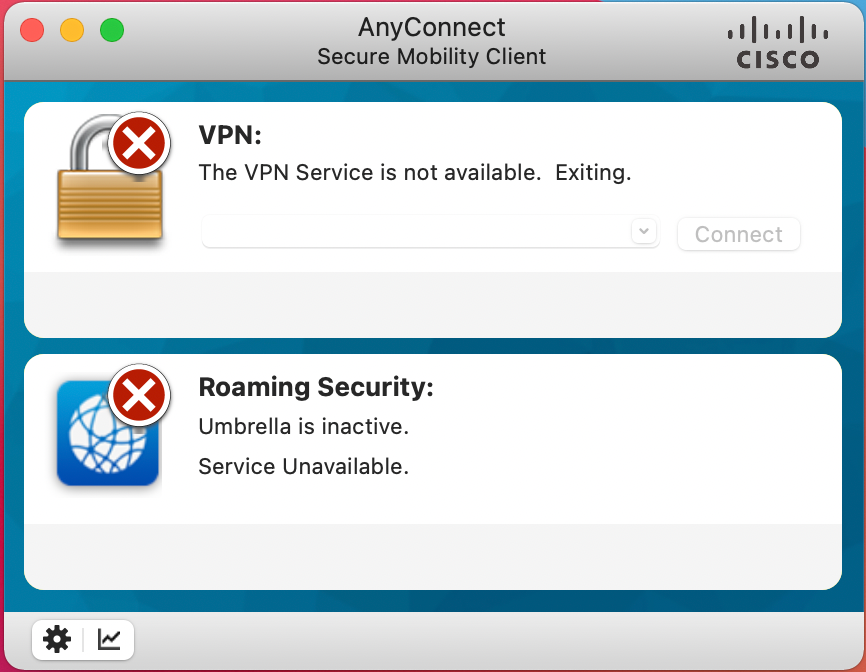Viewport: 866px width, 672px height.
Task: Click the red error badge on globe
Action: (139, 395)
